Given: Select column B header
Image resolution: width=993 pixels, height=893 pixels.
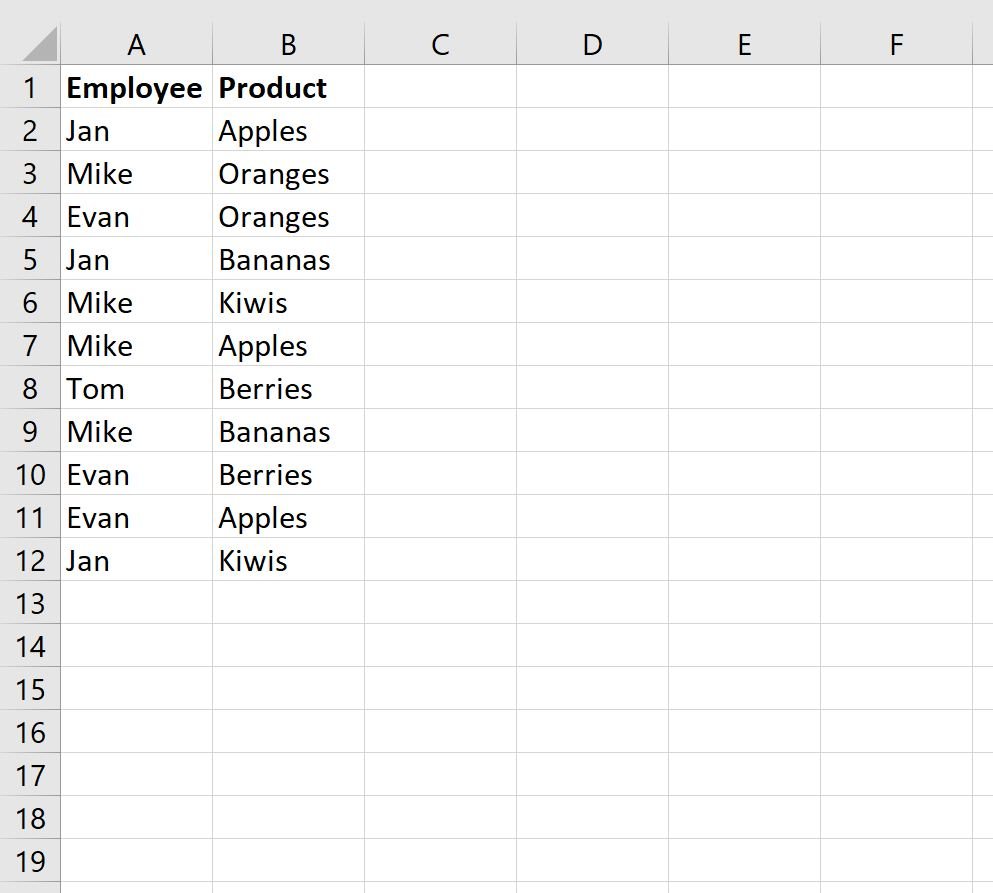Looking at the screenshot, I should [288, 44].
